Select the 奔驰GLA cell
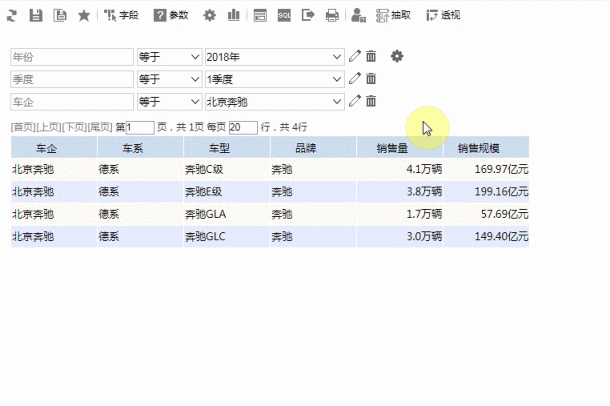Image resolution: width=610 pixels, height=406 pixels. (x=227, y=214)
